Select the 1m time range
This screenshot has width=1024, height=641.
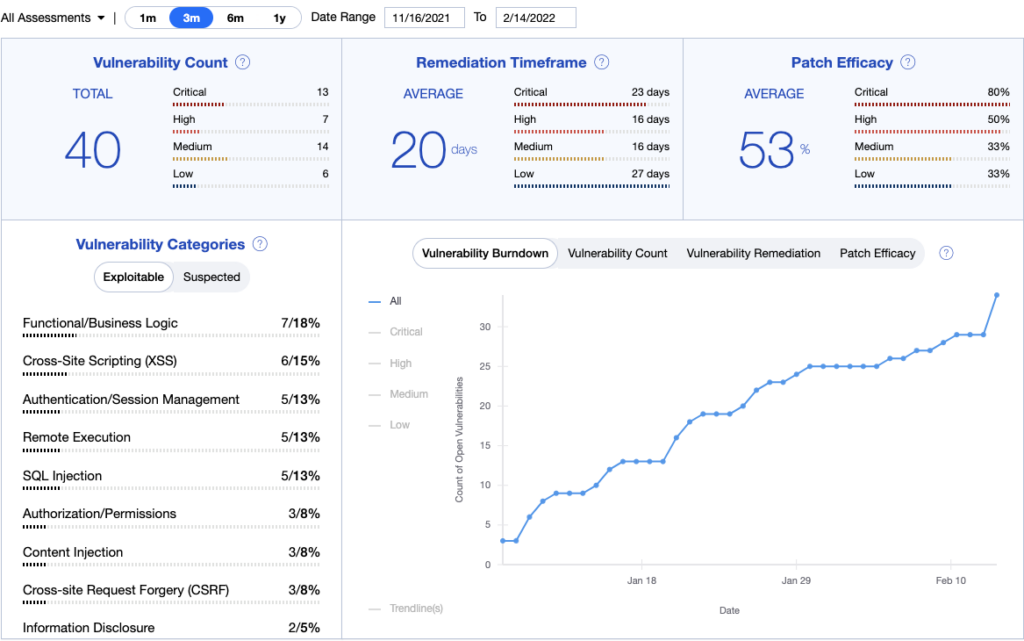[148, 17]
